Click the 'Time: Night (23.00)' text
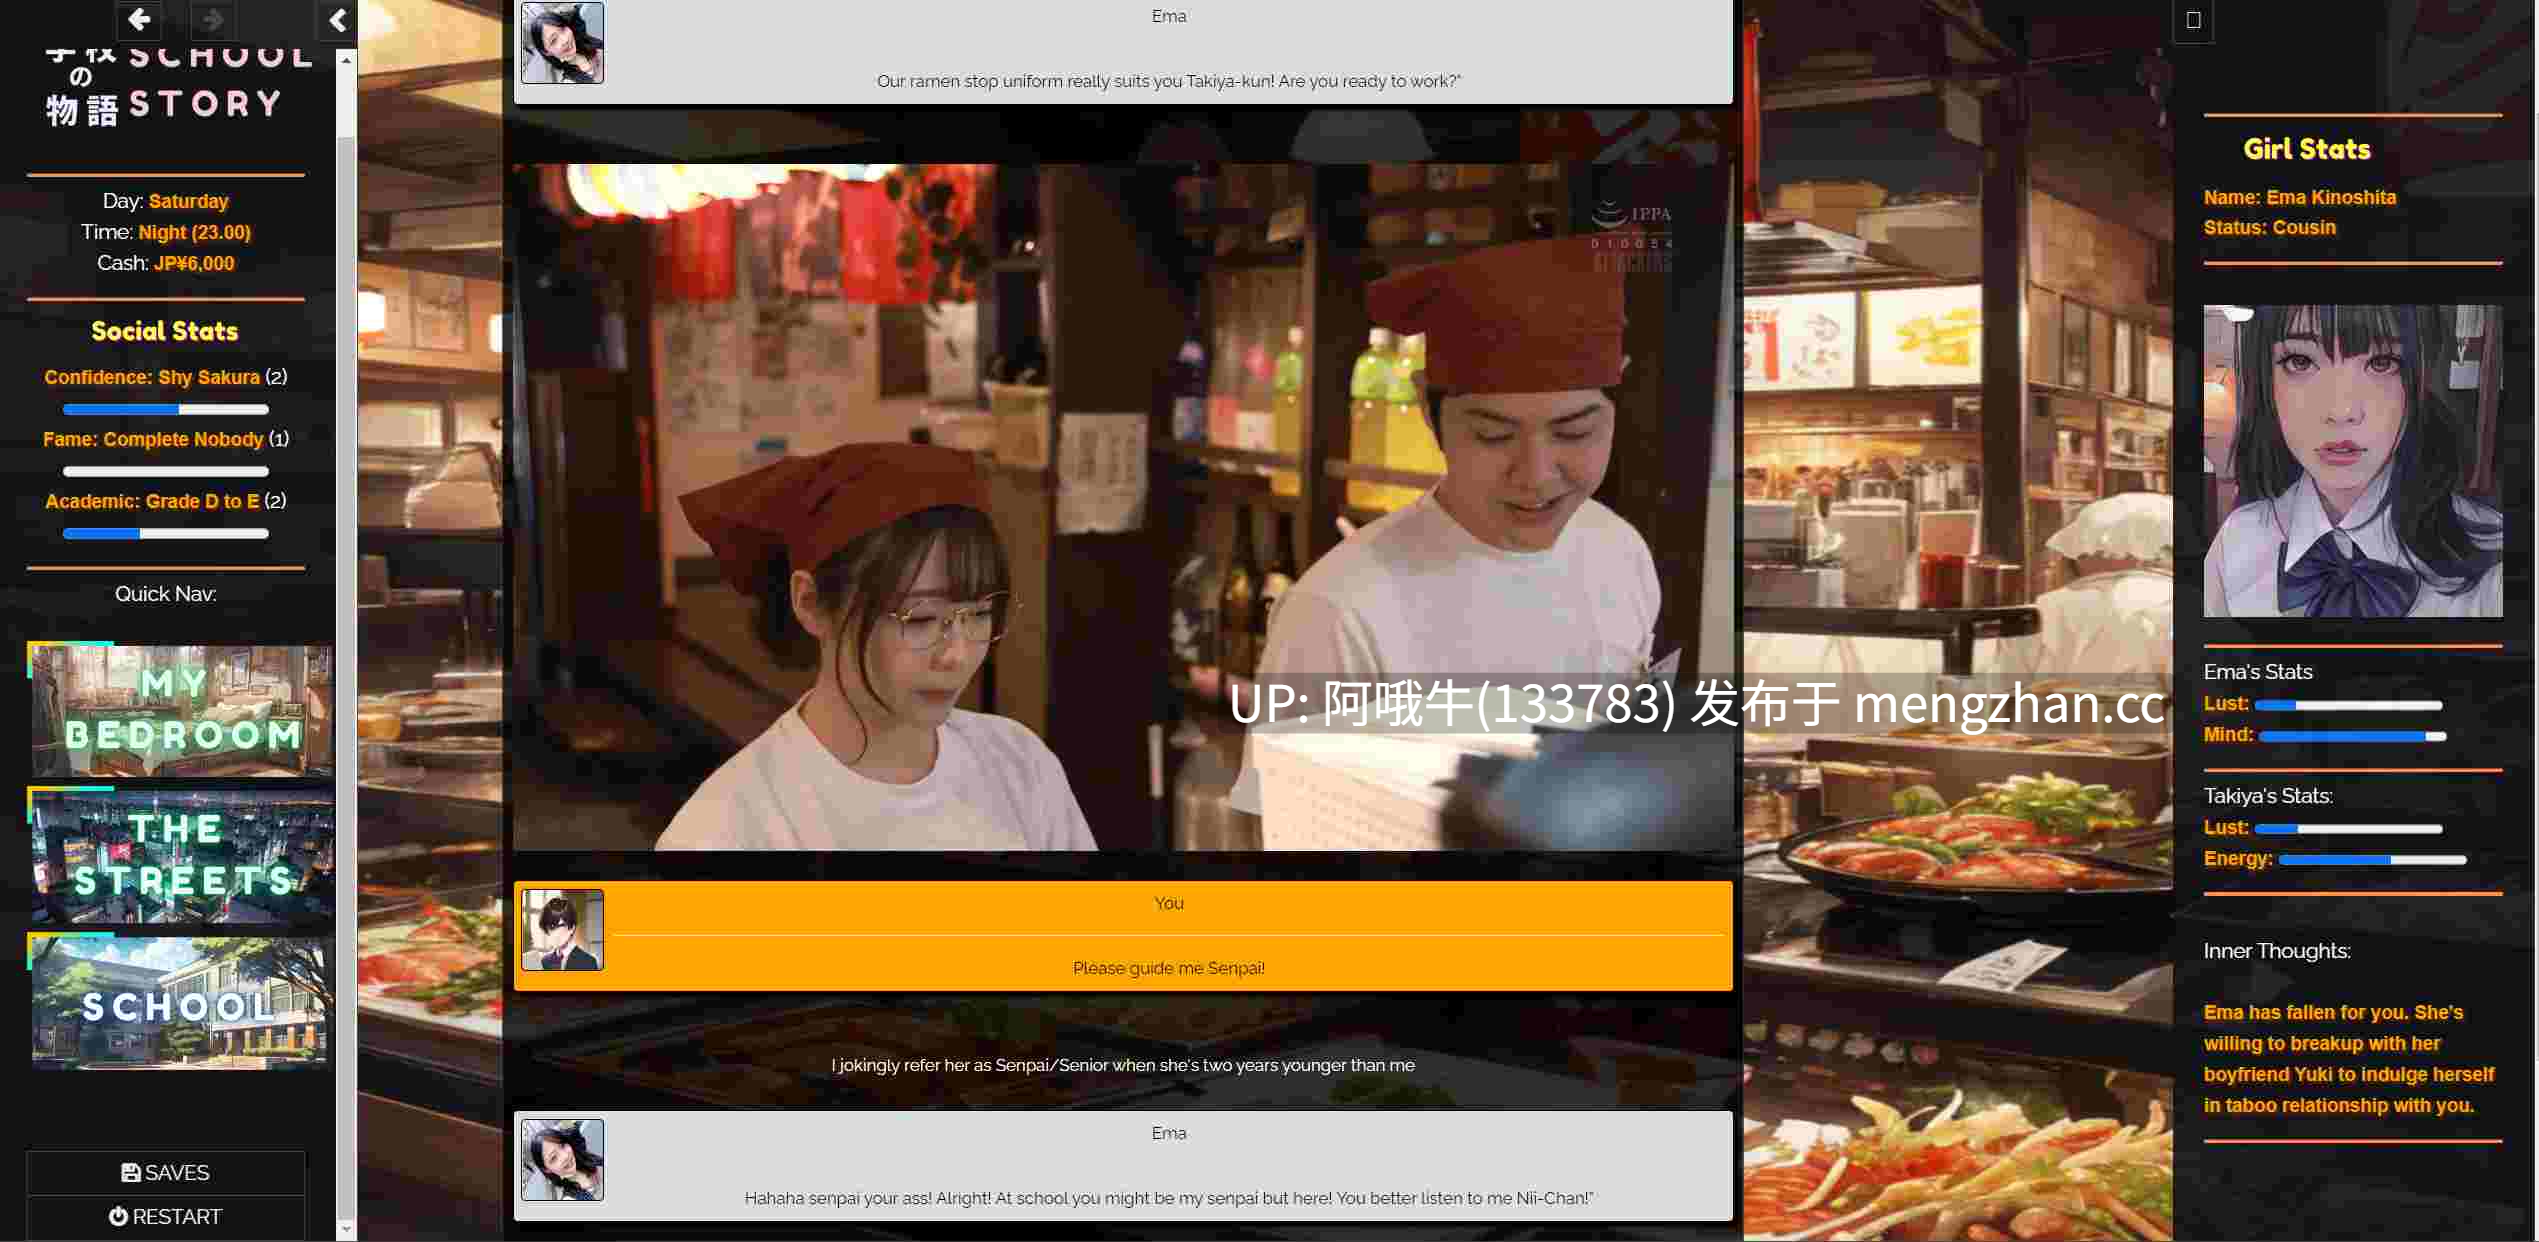 (166, 232)
